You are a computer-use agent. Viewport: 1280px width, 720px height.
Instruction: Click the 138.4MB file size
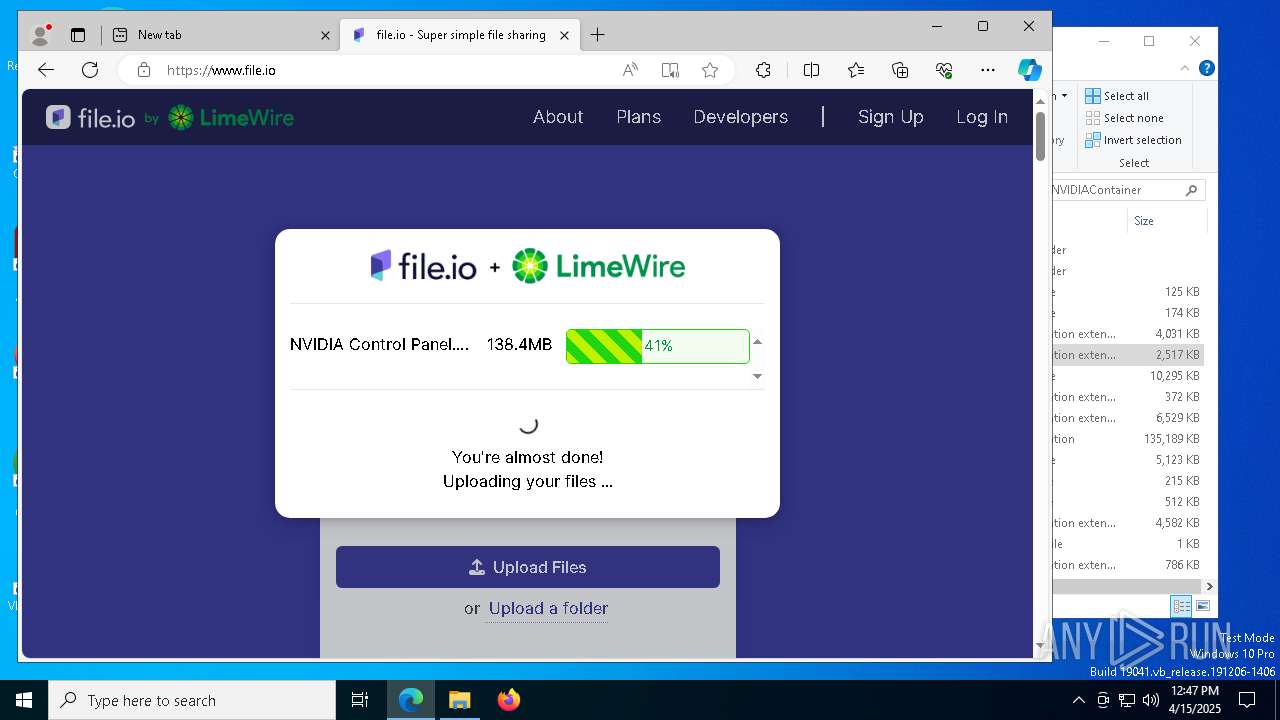tap(519, 344)
